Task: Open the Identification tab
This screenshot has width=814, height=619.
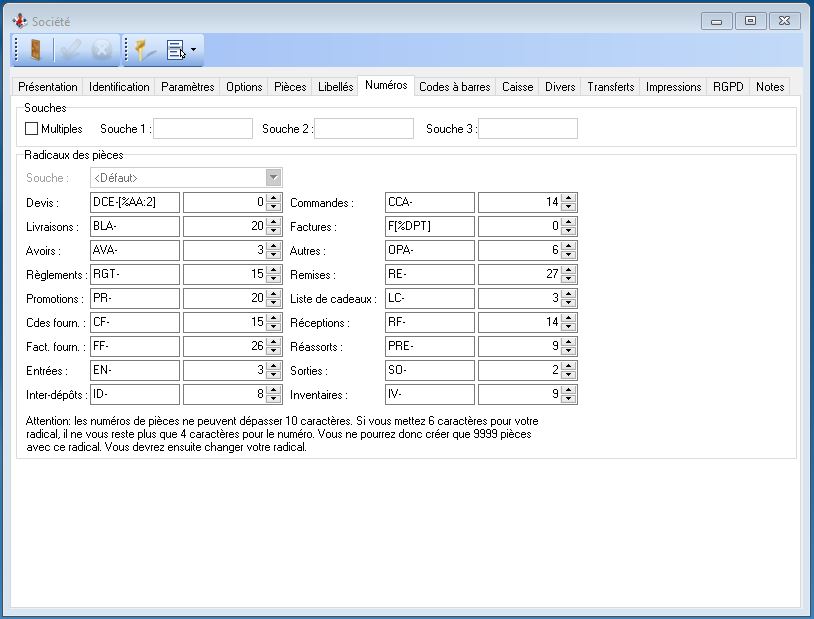Action: click(119, 87)
